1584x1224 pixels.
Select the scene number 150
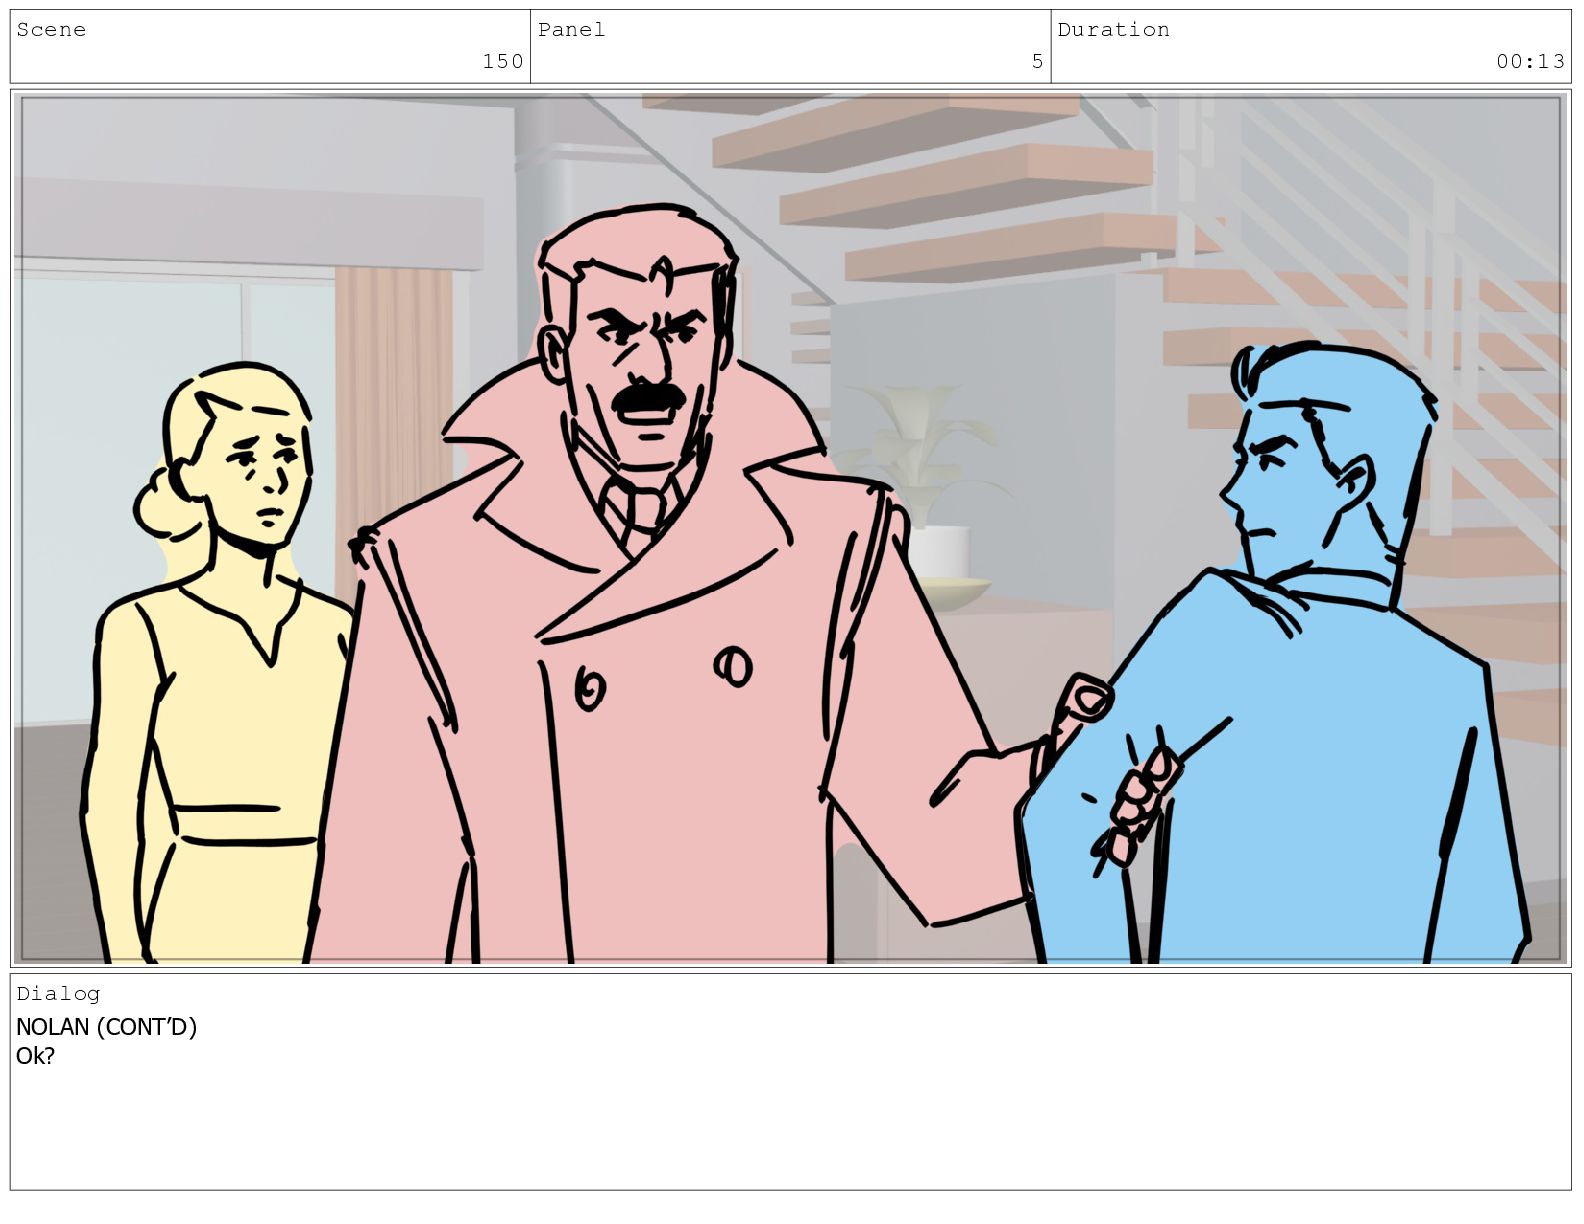coord(503,61)
